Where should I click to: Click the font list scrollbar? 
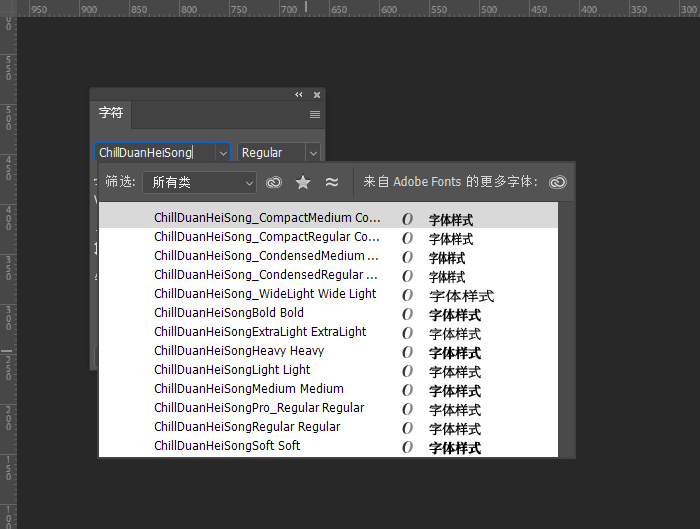tap(565, 329)
